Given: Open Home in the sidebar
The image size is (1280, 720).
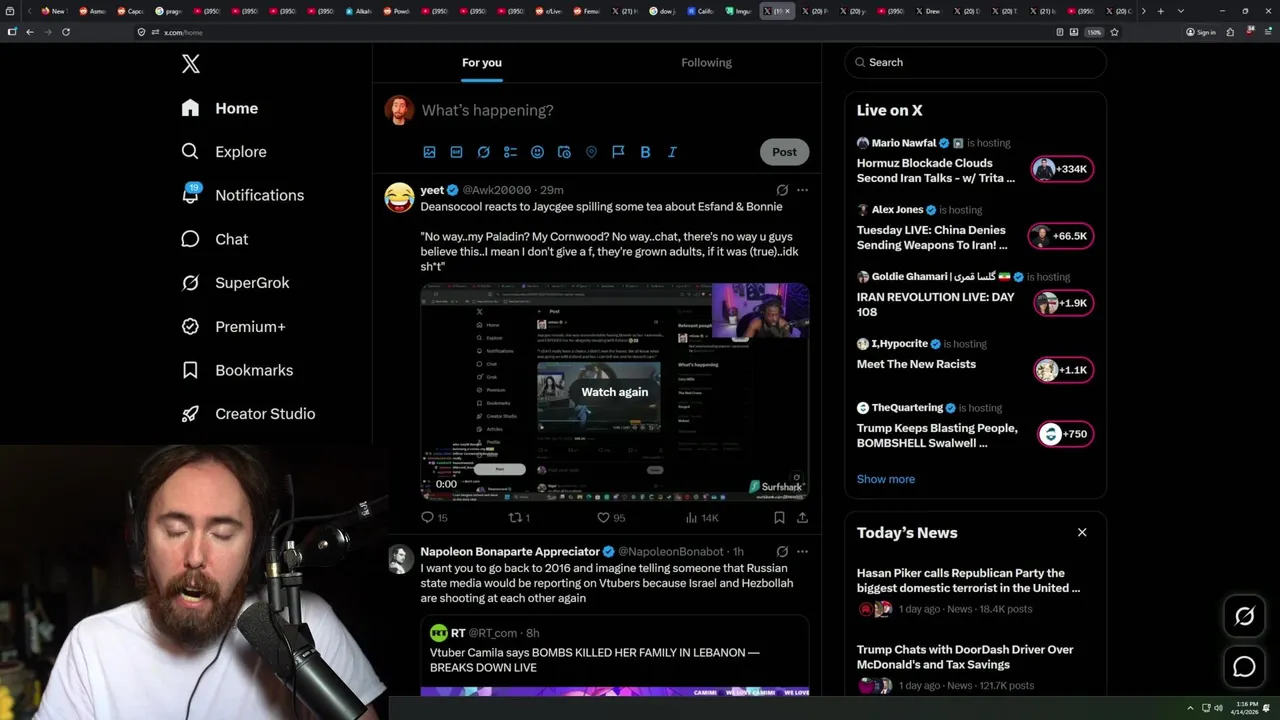Looking at the screenshot, I should pyautogui.click(x=220, y=108).
